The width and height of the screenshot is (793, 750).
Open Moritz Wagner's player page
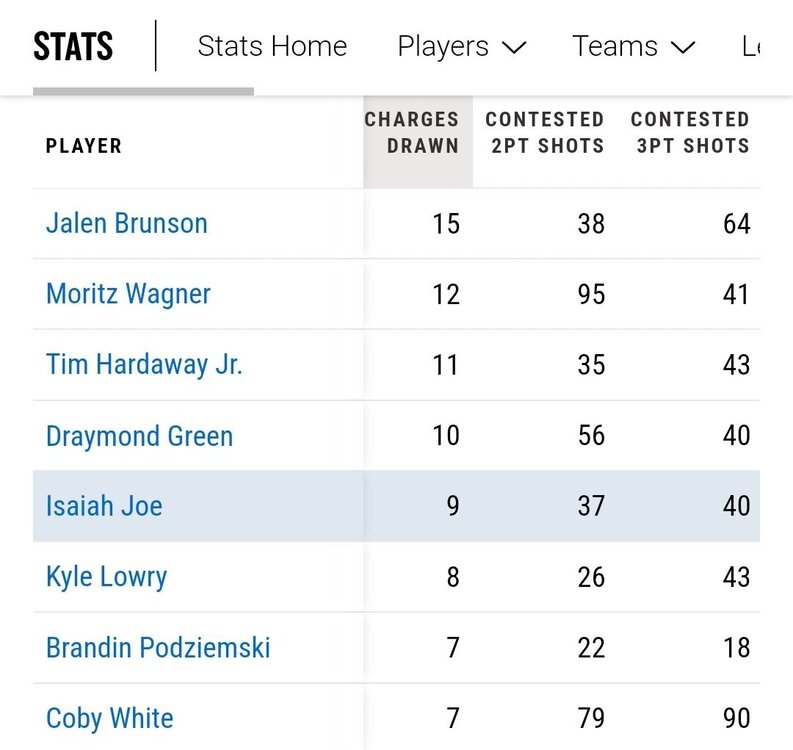pyautogui.click(x=128, y=294)
